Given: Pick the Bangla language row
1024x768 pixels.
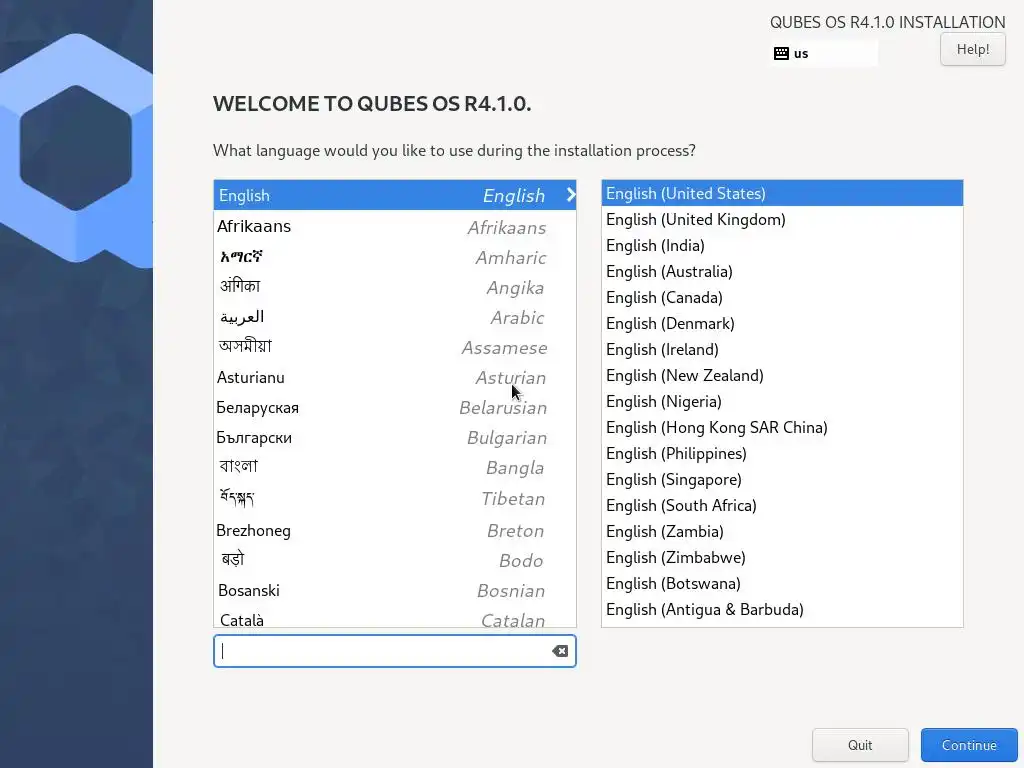Looking at the screenshot, I should 394,467.
